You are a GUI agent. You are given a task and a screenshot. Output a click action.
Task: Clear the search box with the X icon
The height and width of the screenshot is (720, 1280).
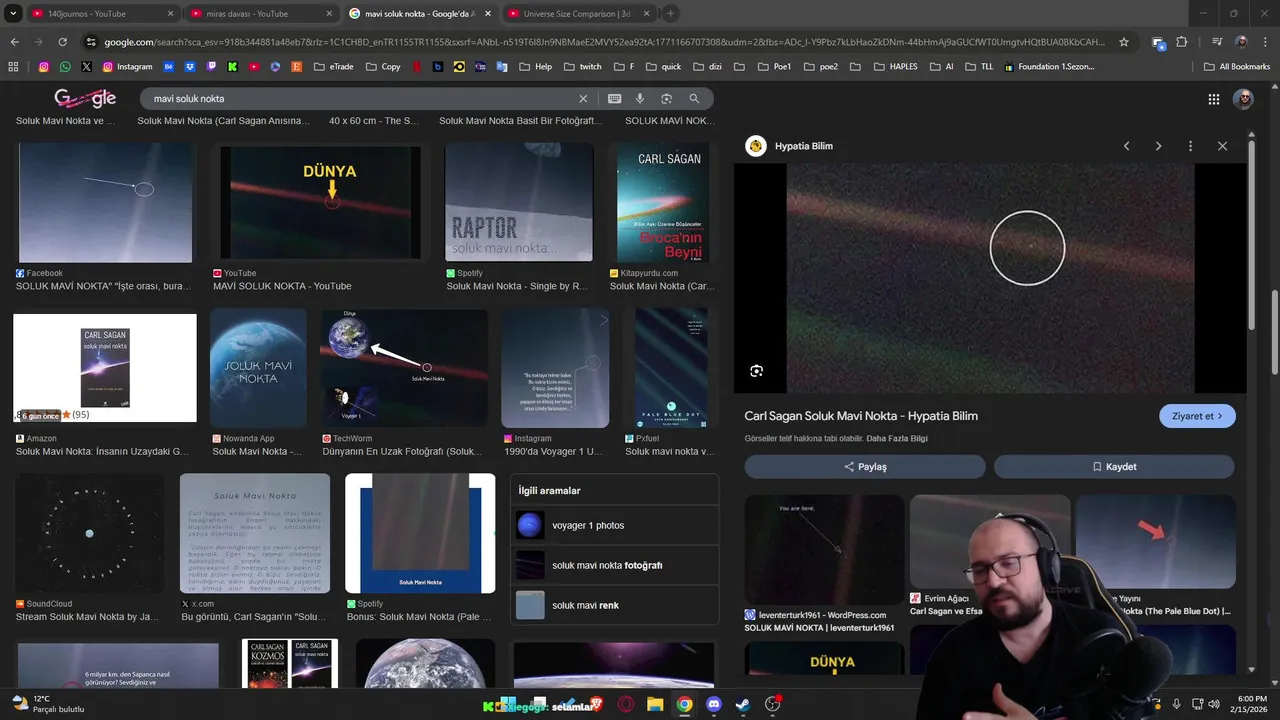pyautogui.click(x=583, y=99)
